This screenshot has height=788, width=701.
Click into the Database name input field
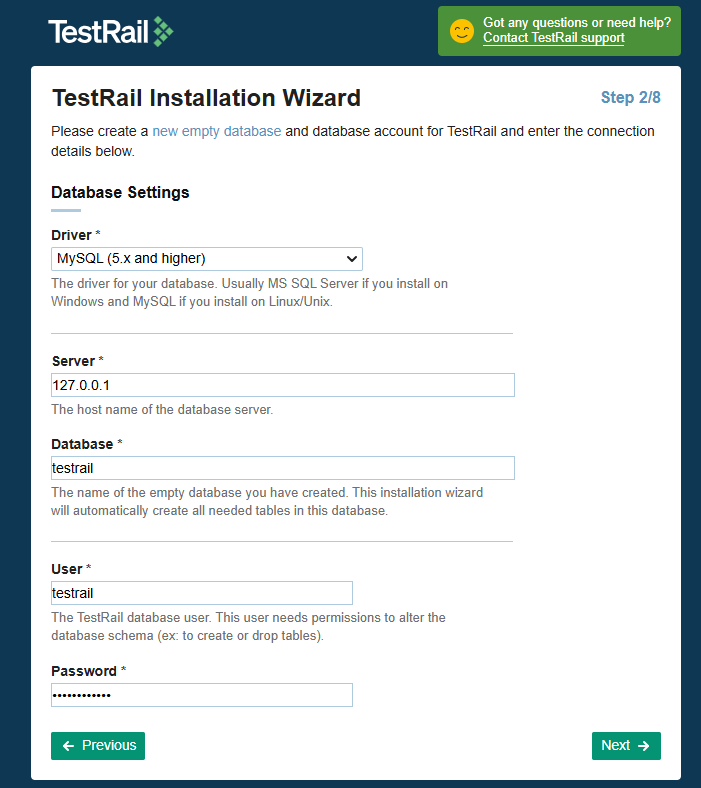pyautogui.click(x=282, y=468)
